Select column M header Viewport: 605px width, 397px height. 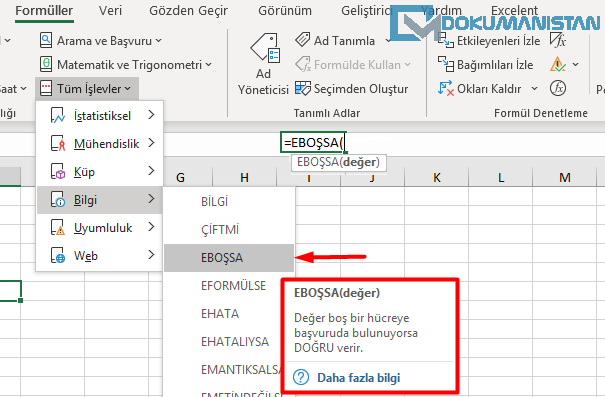coord(565,177)
